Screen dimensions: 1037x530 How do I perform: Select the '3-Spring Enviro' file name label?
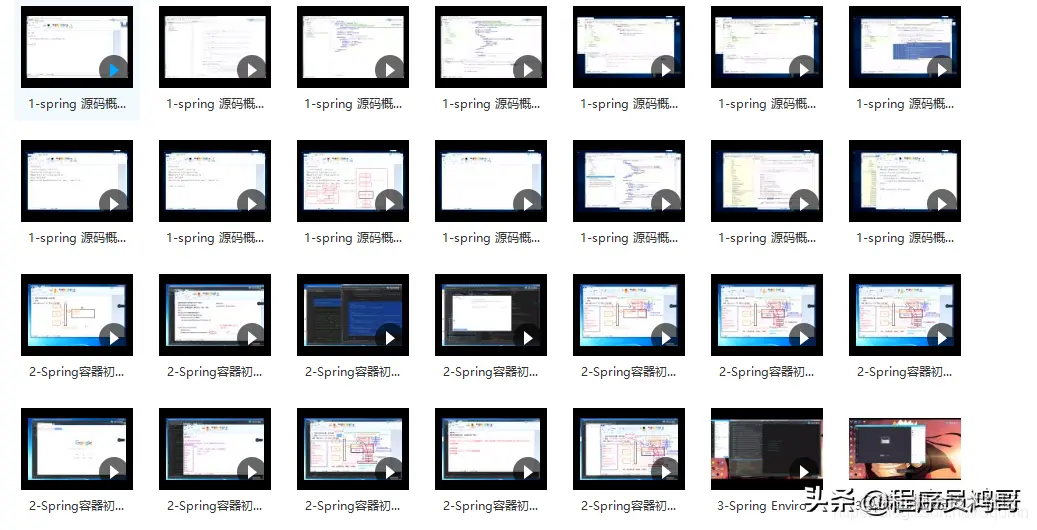pos(763,506)
